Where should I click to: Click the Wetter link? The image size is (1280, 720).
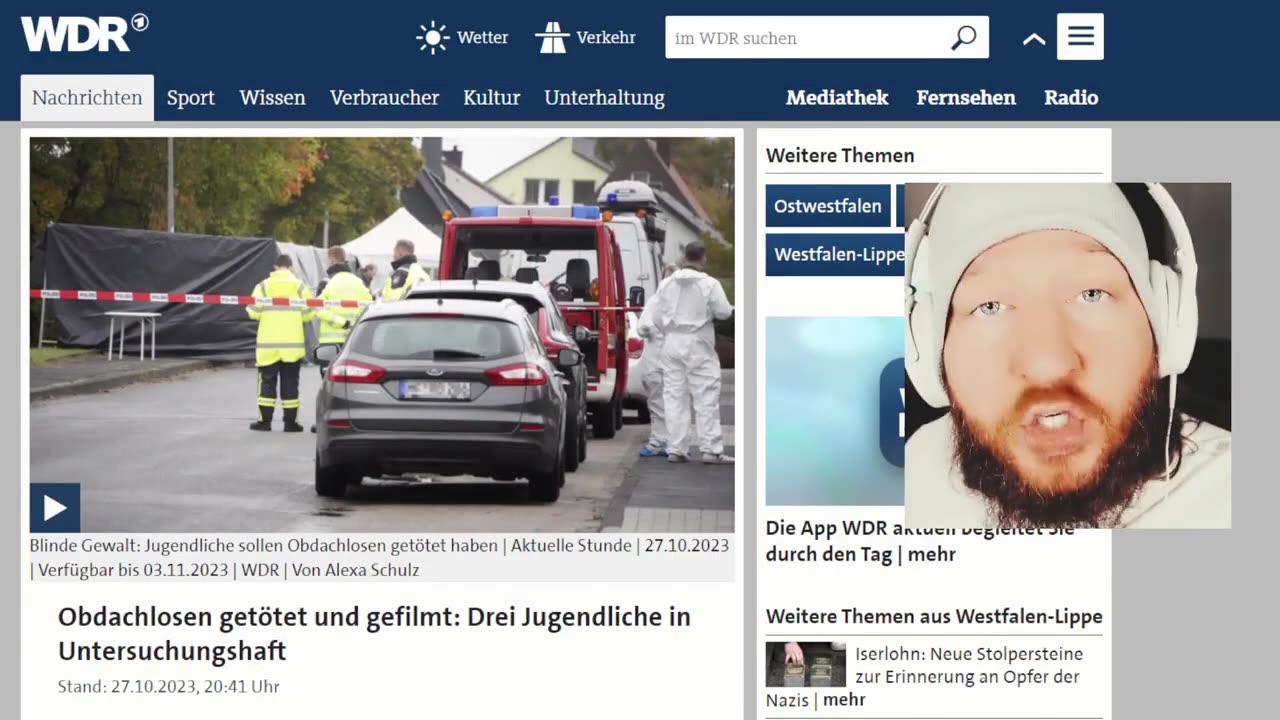482,38
